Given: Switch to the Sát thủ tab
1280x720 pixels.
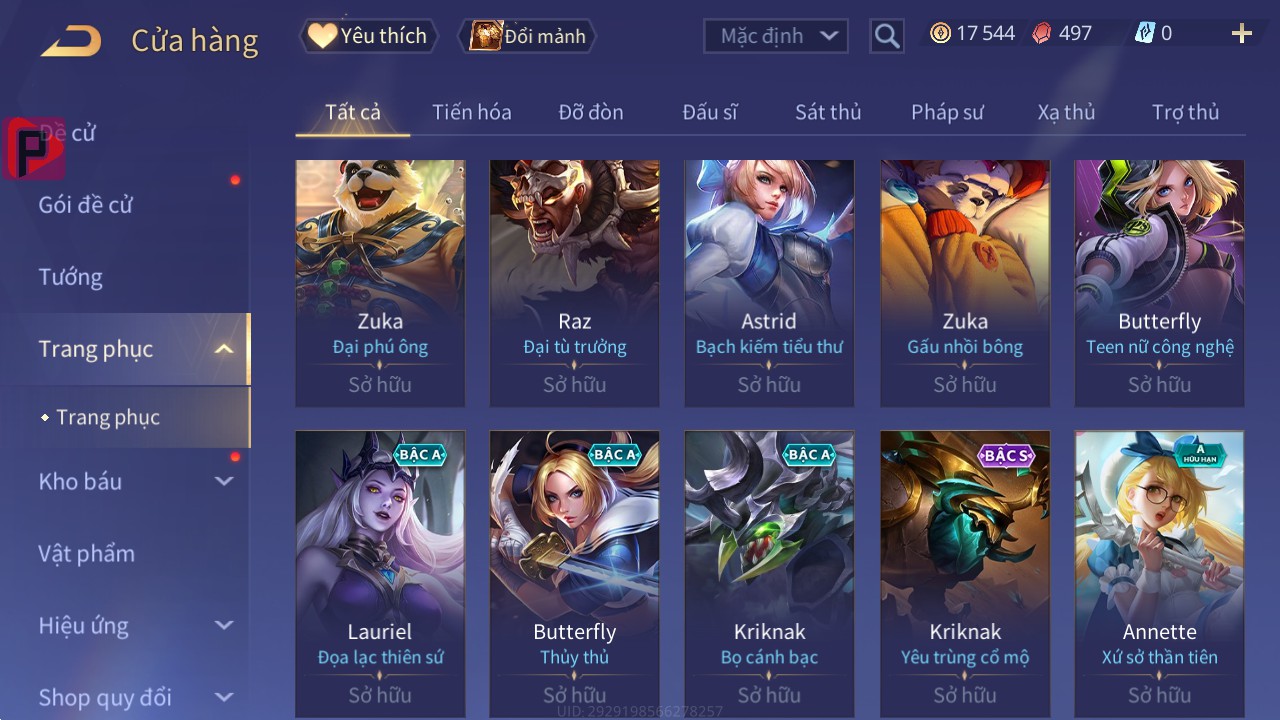Looking at the screenshot, I should click(x=828, y=112).
